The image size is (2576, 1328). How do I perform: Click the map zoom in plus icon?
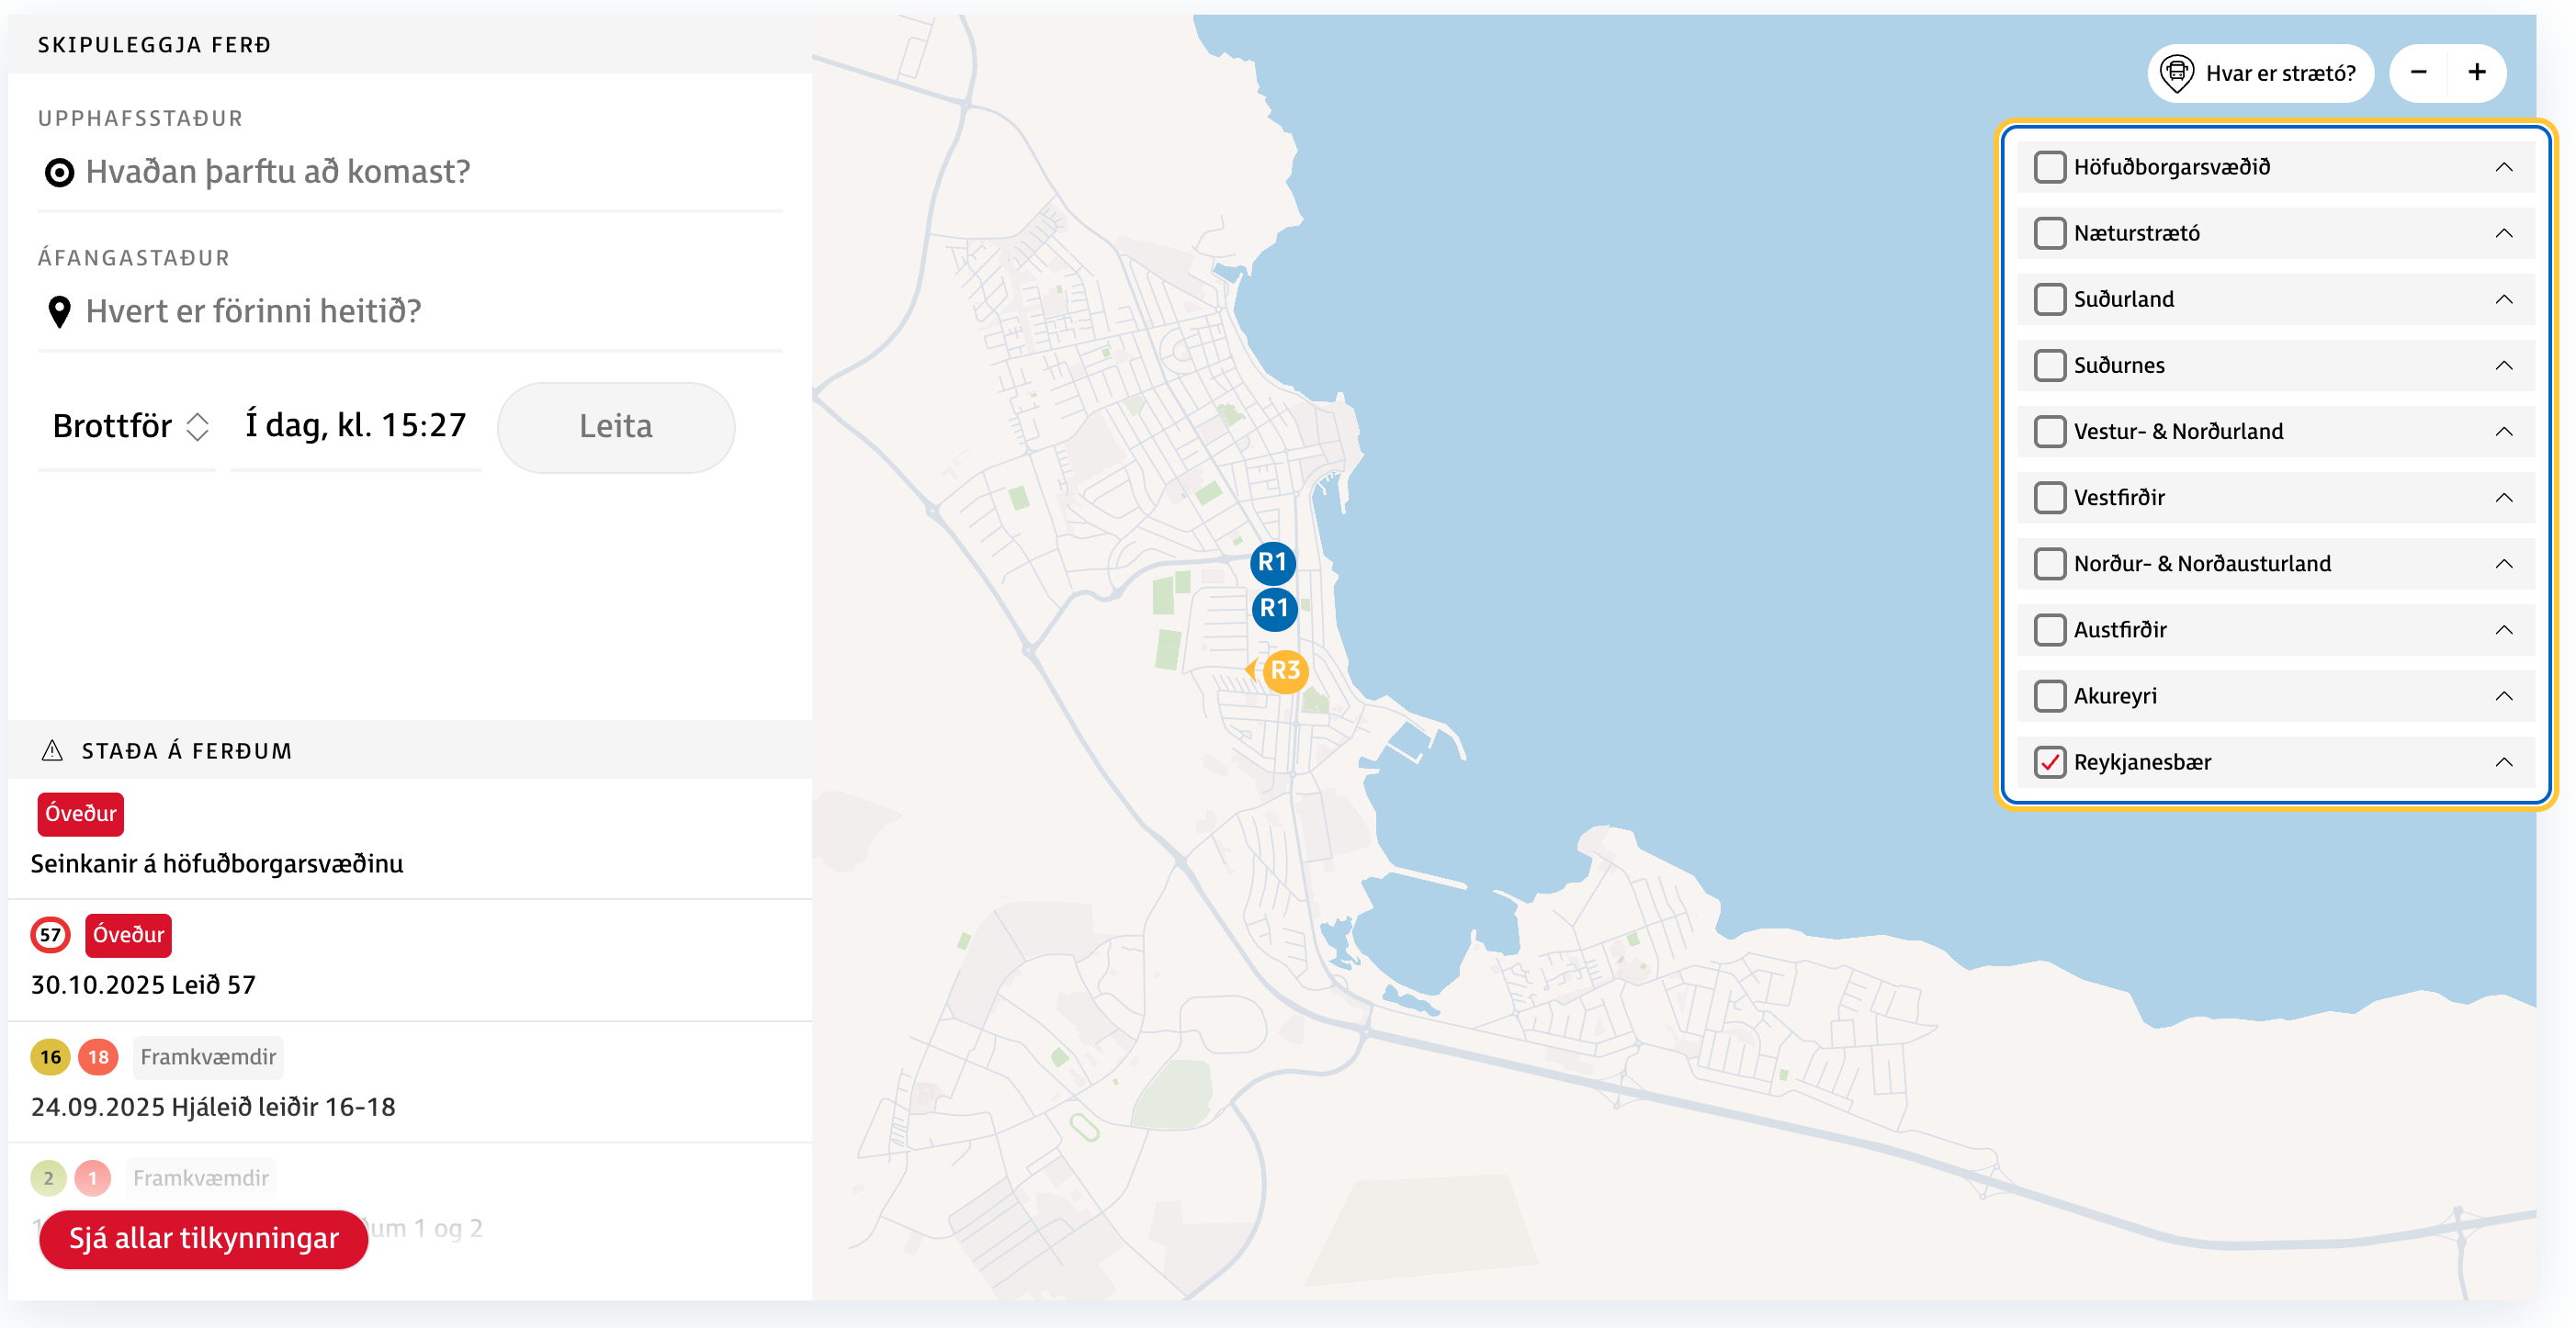coord(2476,73)
